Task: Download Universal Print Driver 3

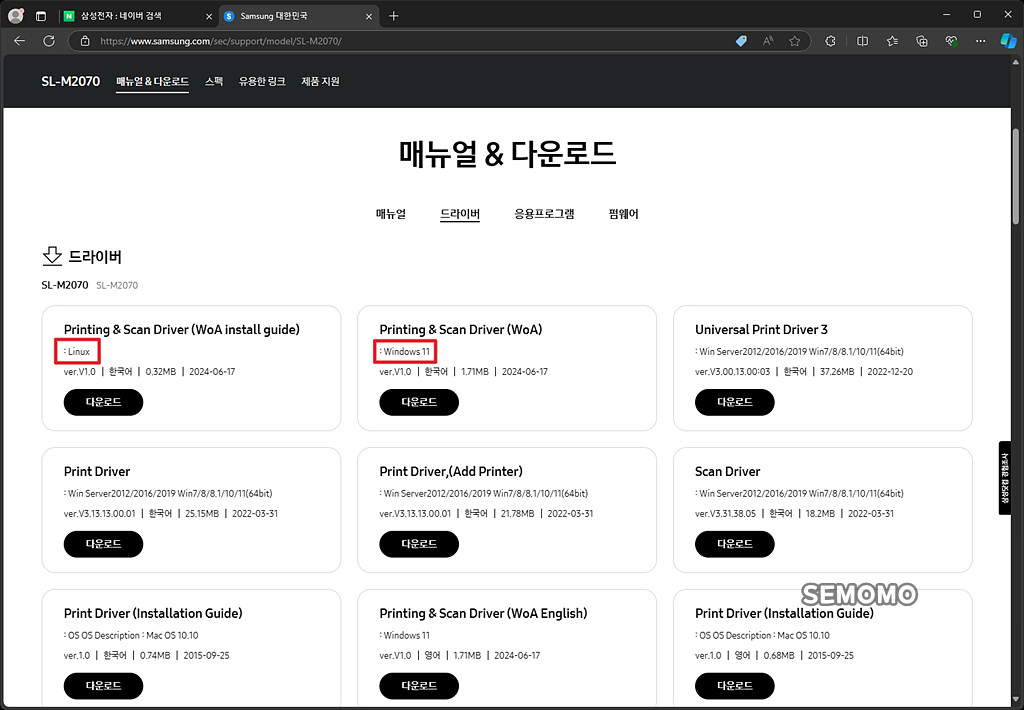Action: (735, 402)
